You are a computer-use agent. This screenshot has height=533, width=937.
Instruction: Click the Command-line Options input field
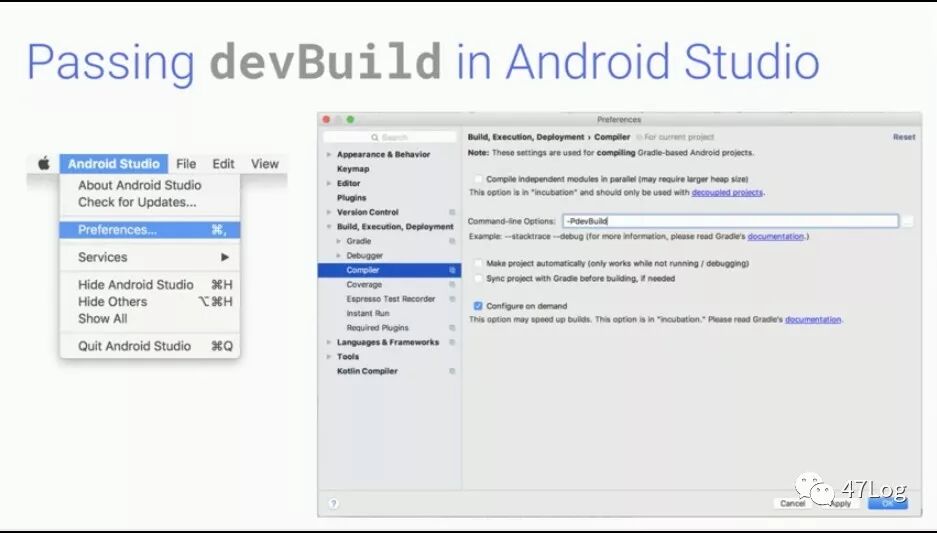[x=730, y=221]
